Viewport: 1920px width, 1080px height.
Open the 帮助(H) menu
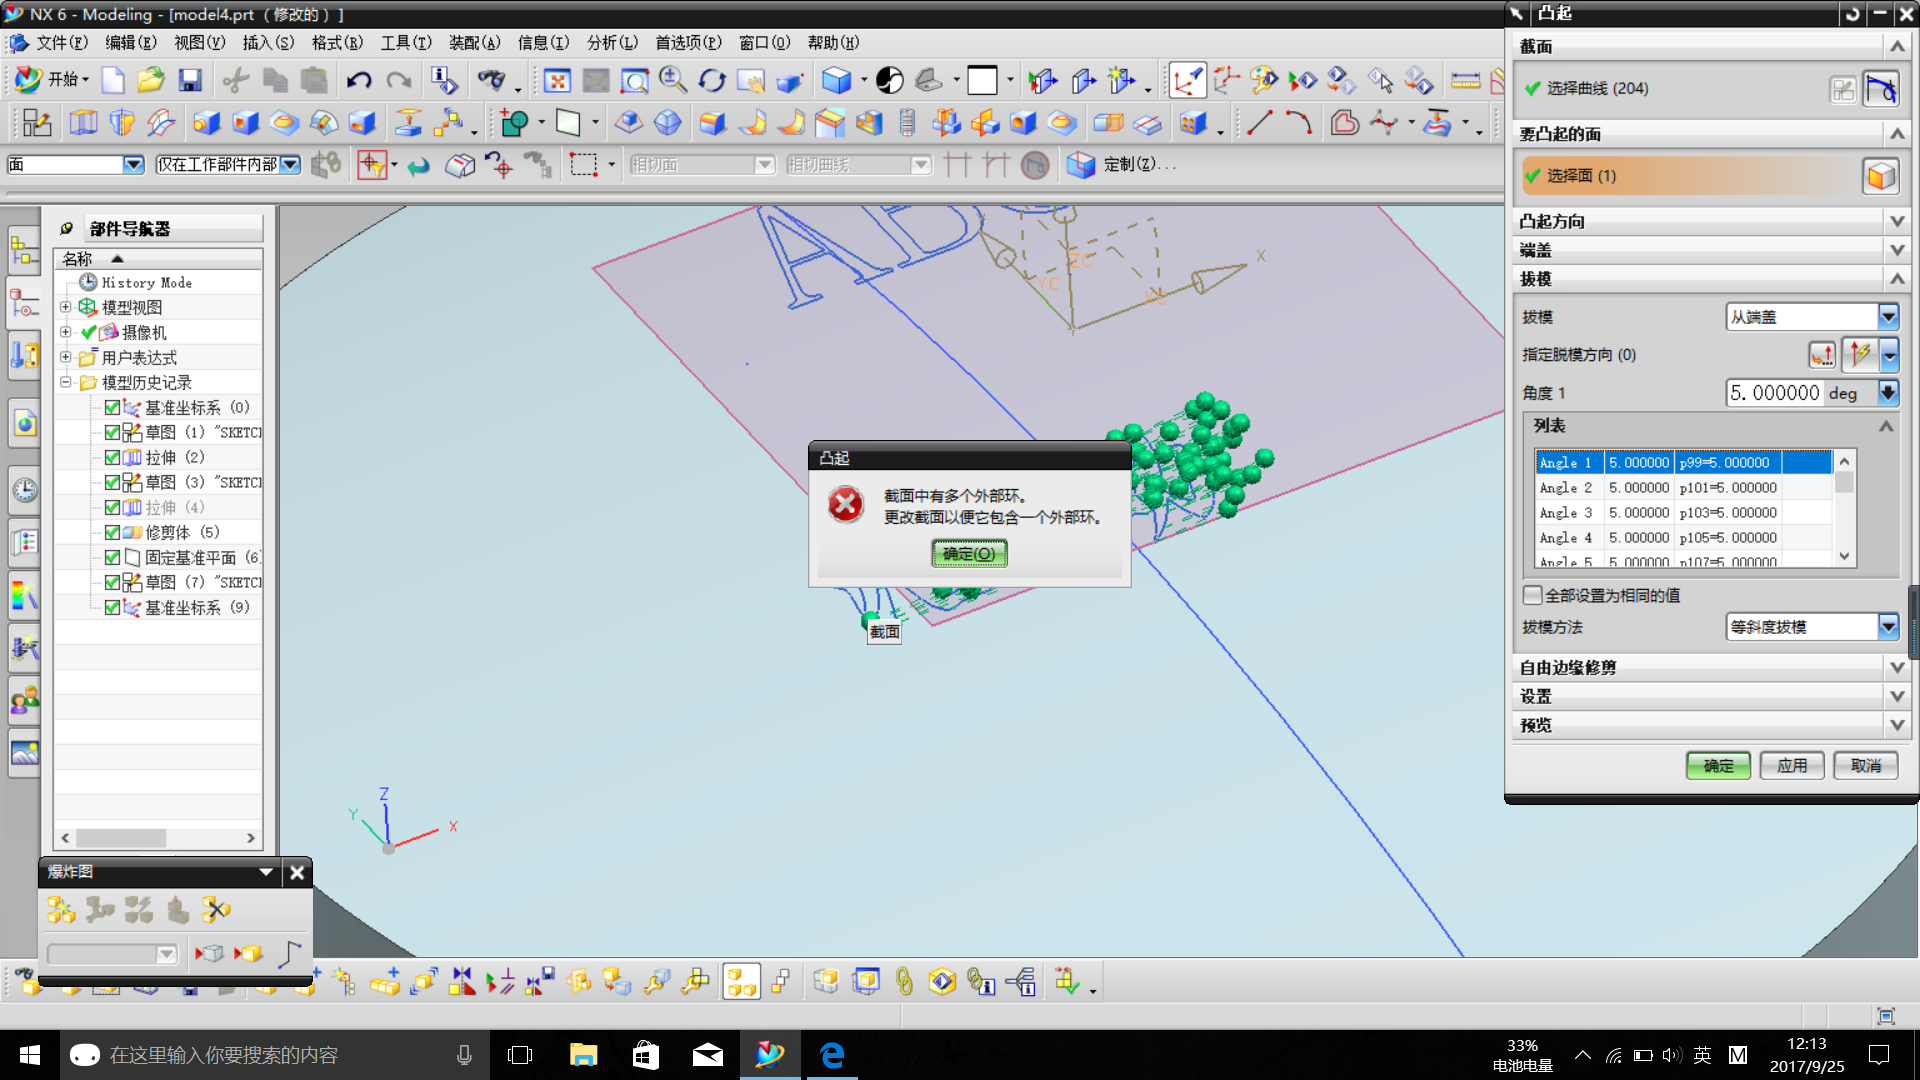833,42
